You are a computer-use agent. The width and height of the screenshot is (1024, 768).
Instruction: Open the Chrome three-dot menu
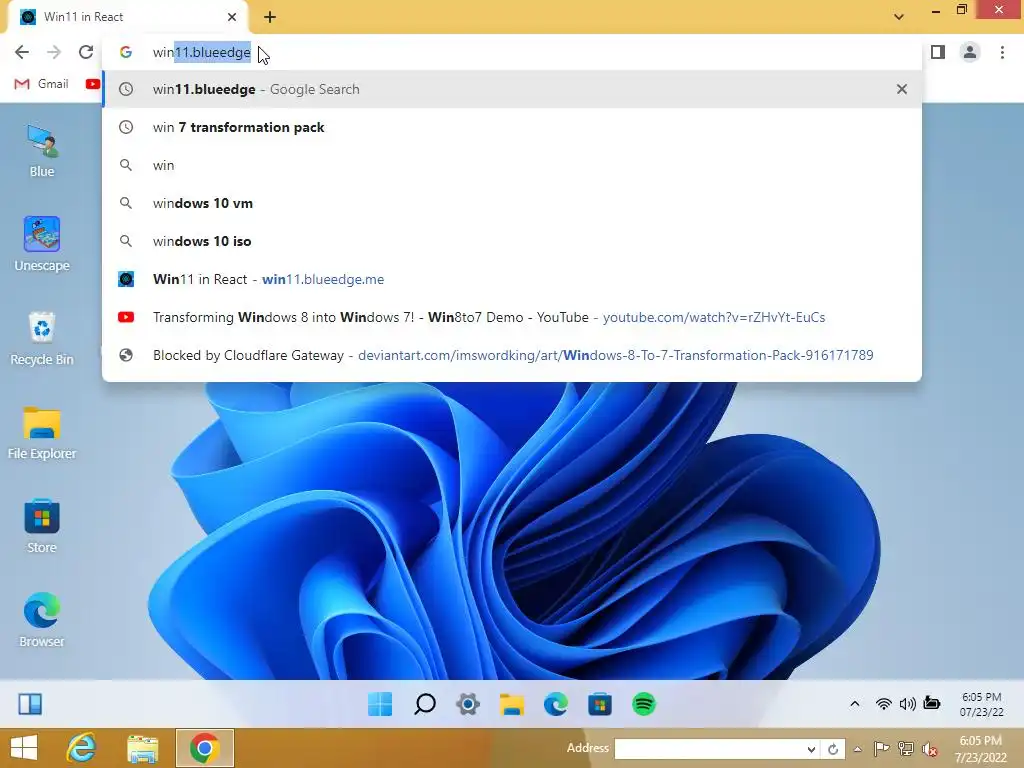click(x=1002, y=52)
